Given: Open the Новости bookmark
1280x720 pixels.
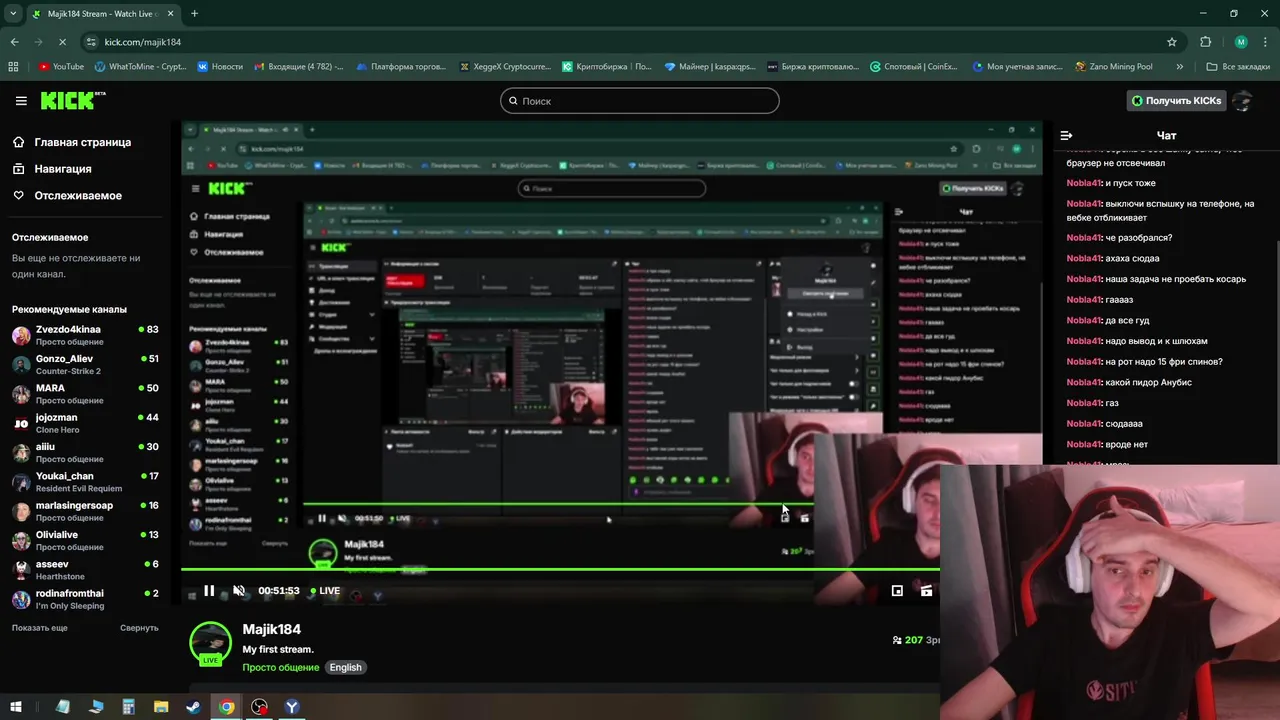Looking at the screenshot, I should (220, 67).
